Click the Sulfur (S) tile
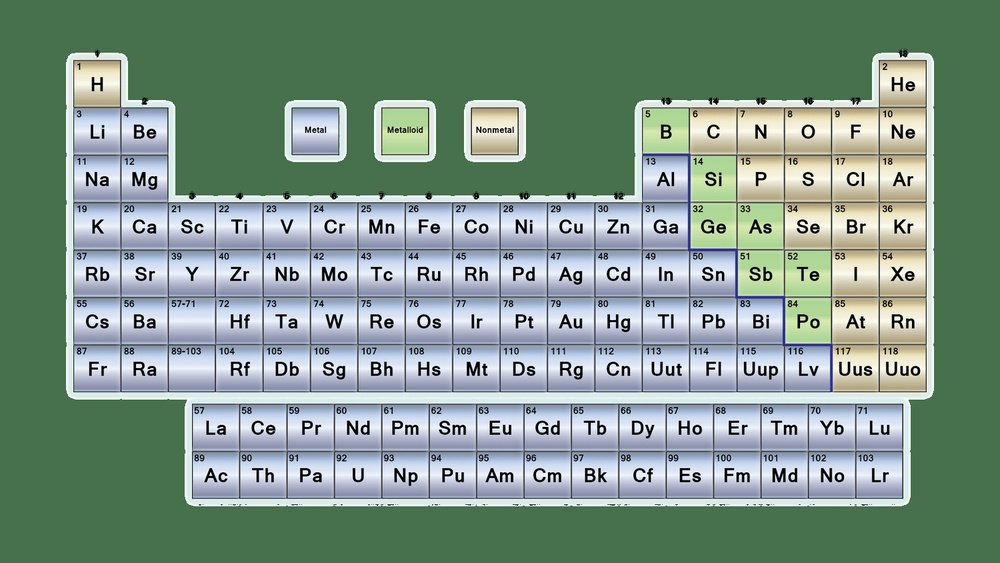This screenshot has width=1000, height=563. pos(808,179)
